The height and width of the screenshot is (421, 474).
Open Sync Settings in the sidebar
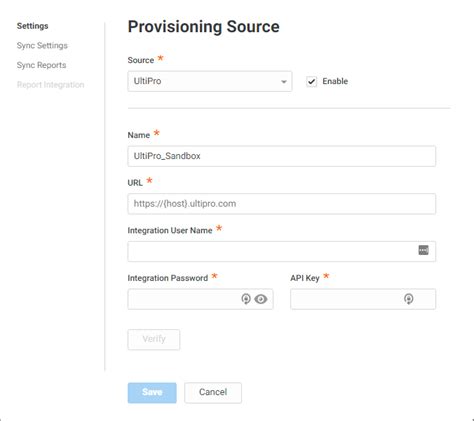click(42, 46)
